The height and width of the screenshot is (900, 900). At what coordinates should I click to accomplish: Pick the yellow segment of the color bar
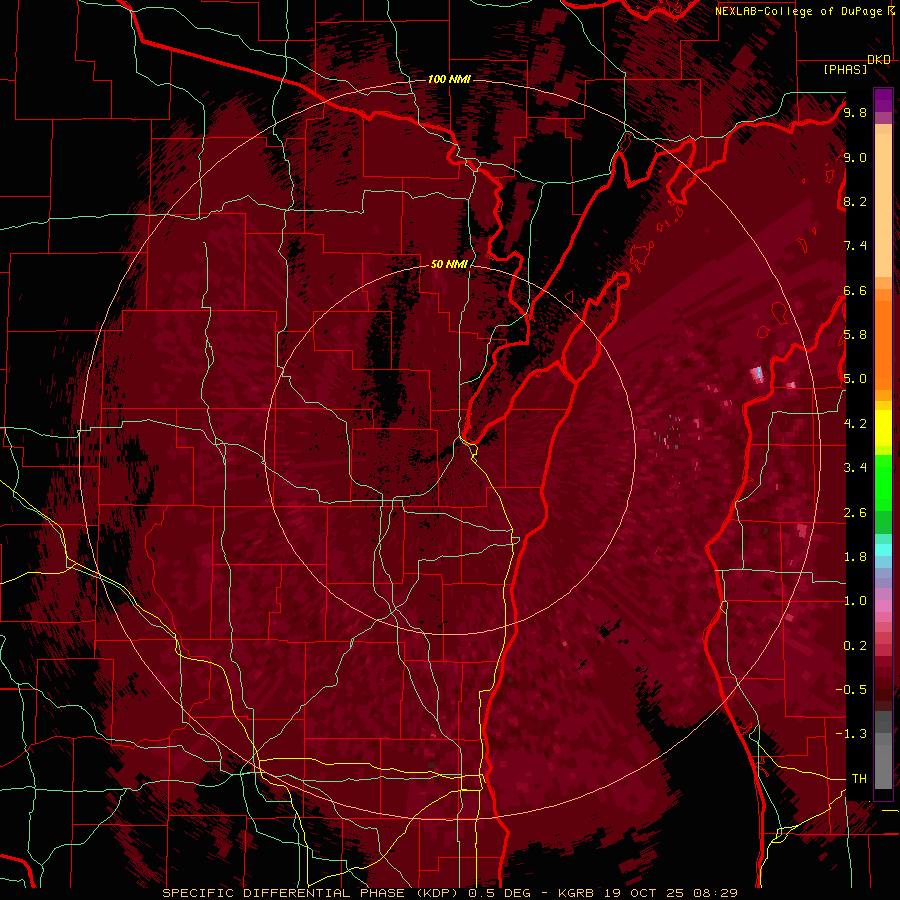click(x=883, y=428)
